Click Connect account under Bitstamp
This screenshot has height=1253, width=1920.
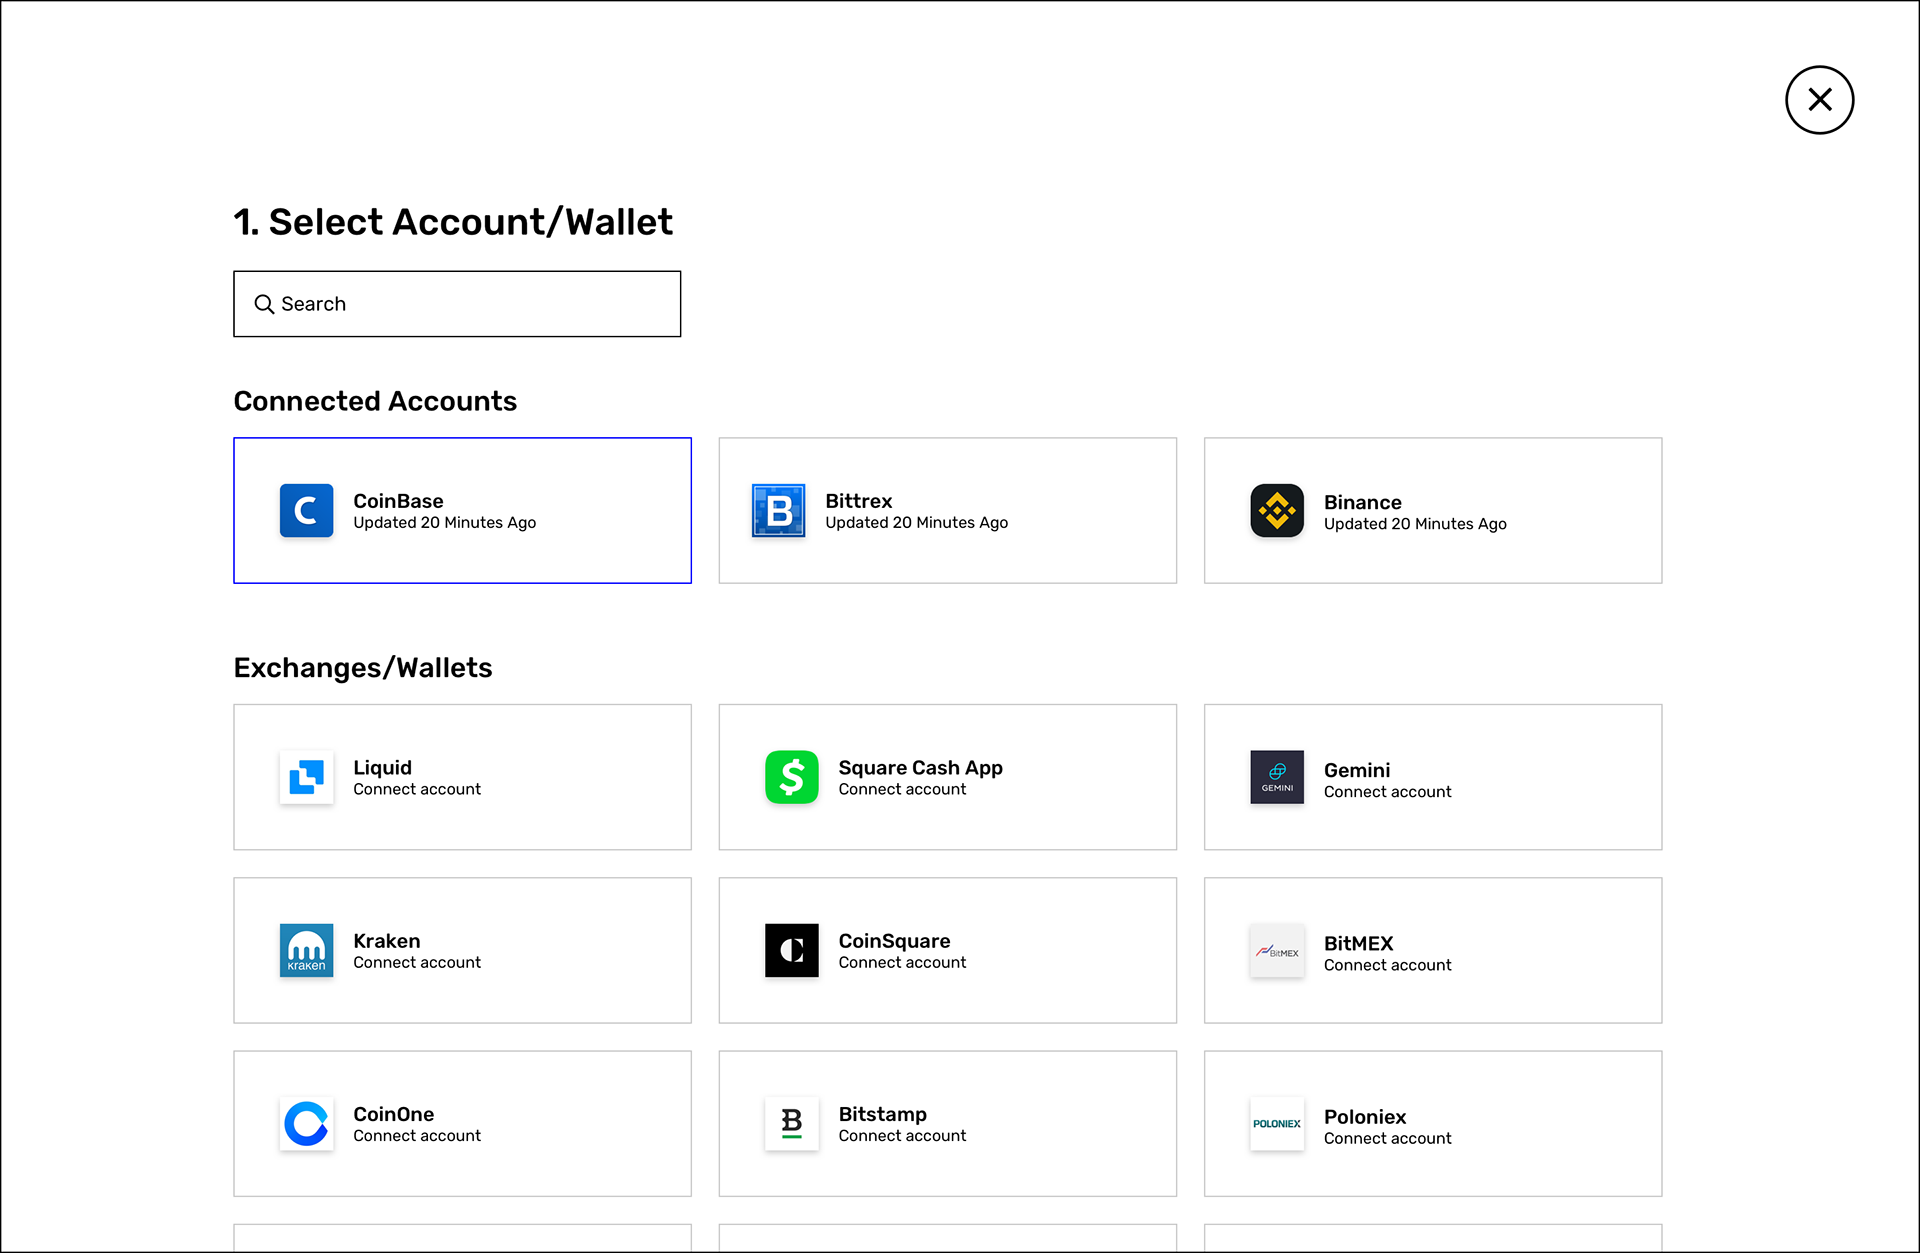[x=902, y=1136]
